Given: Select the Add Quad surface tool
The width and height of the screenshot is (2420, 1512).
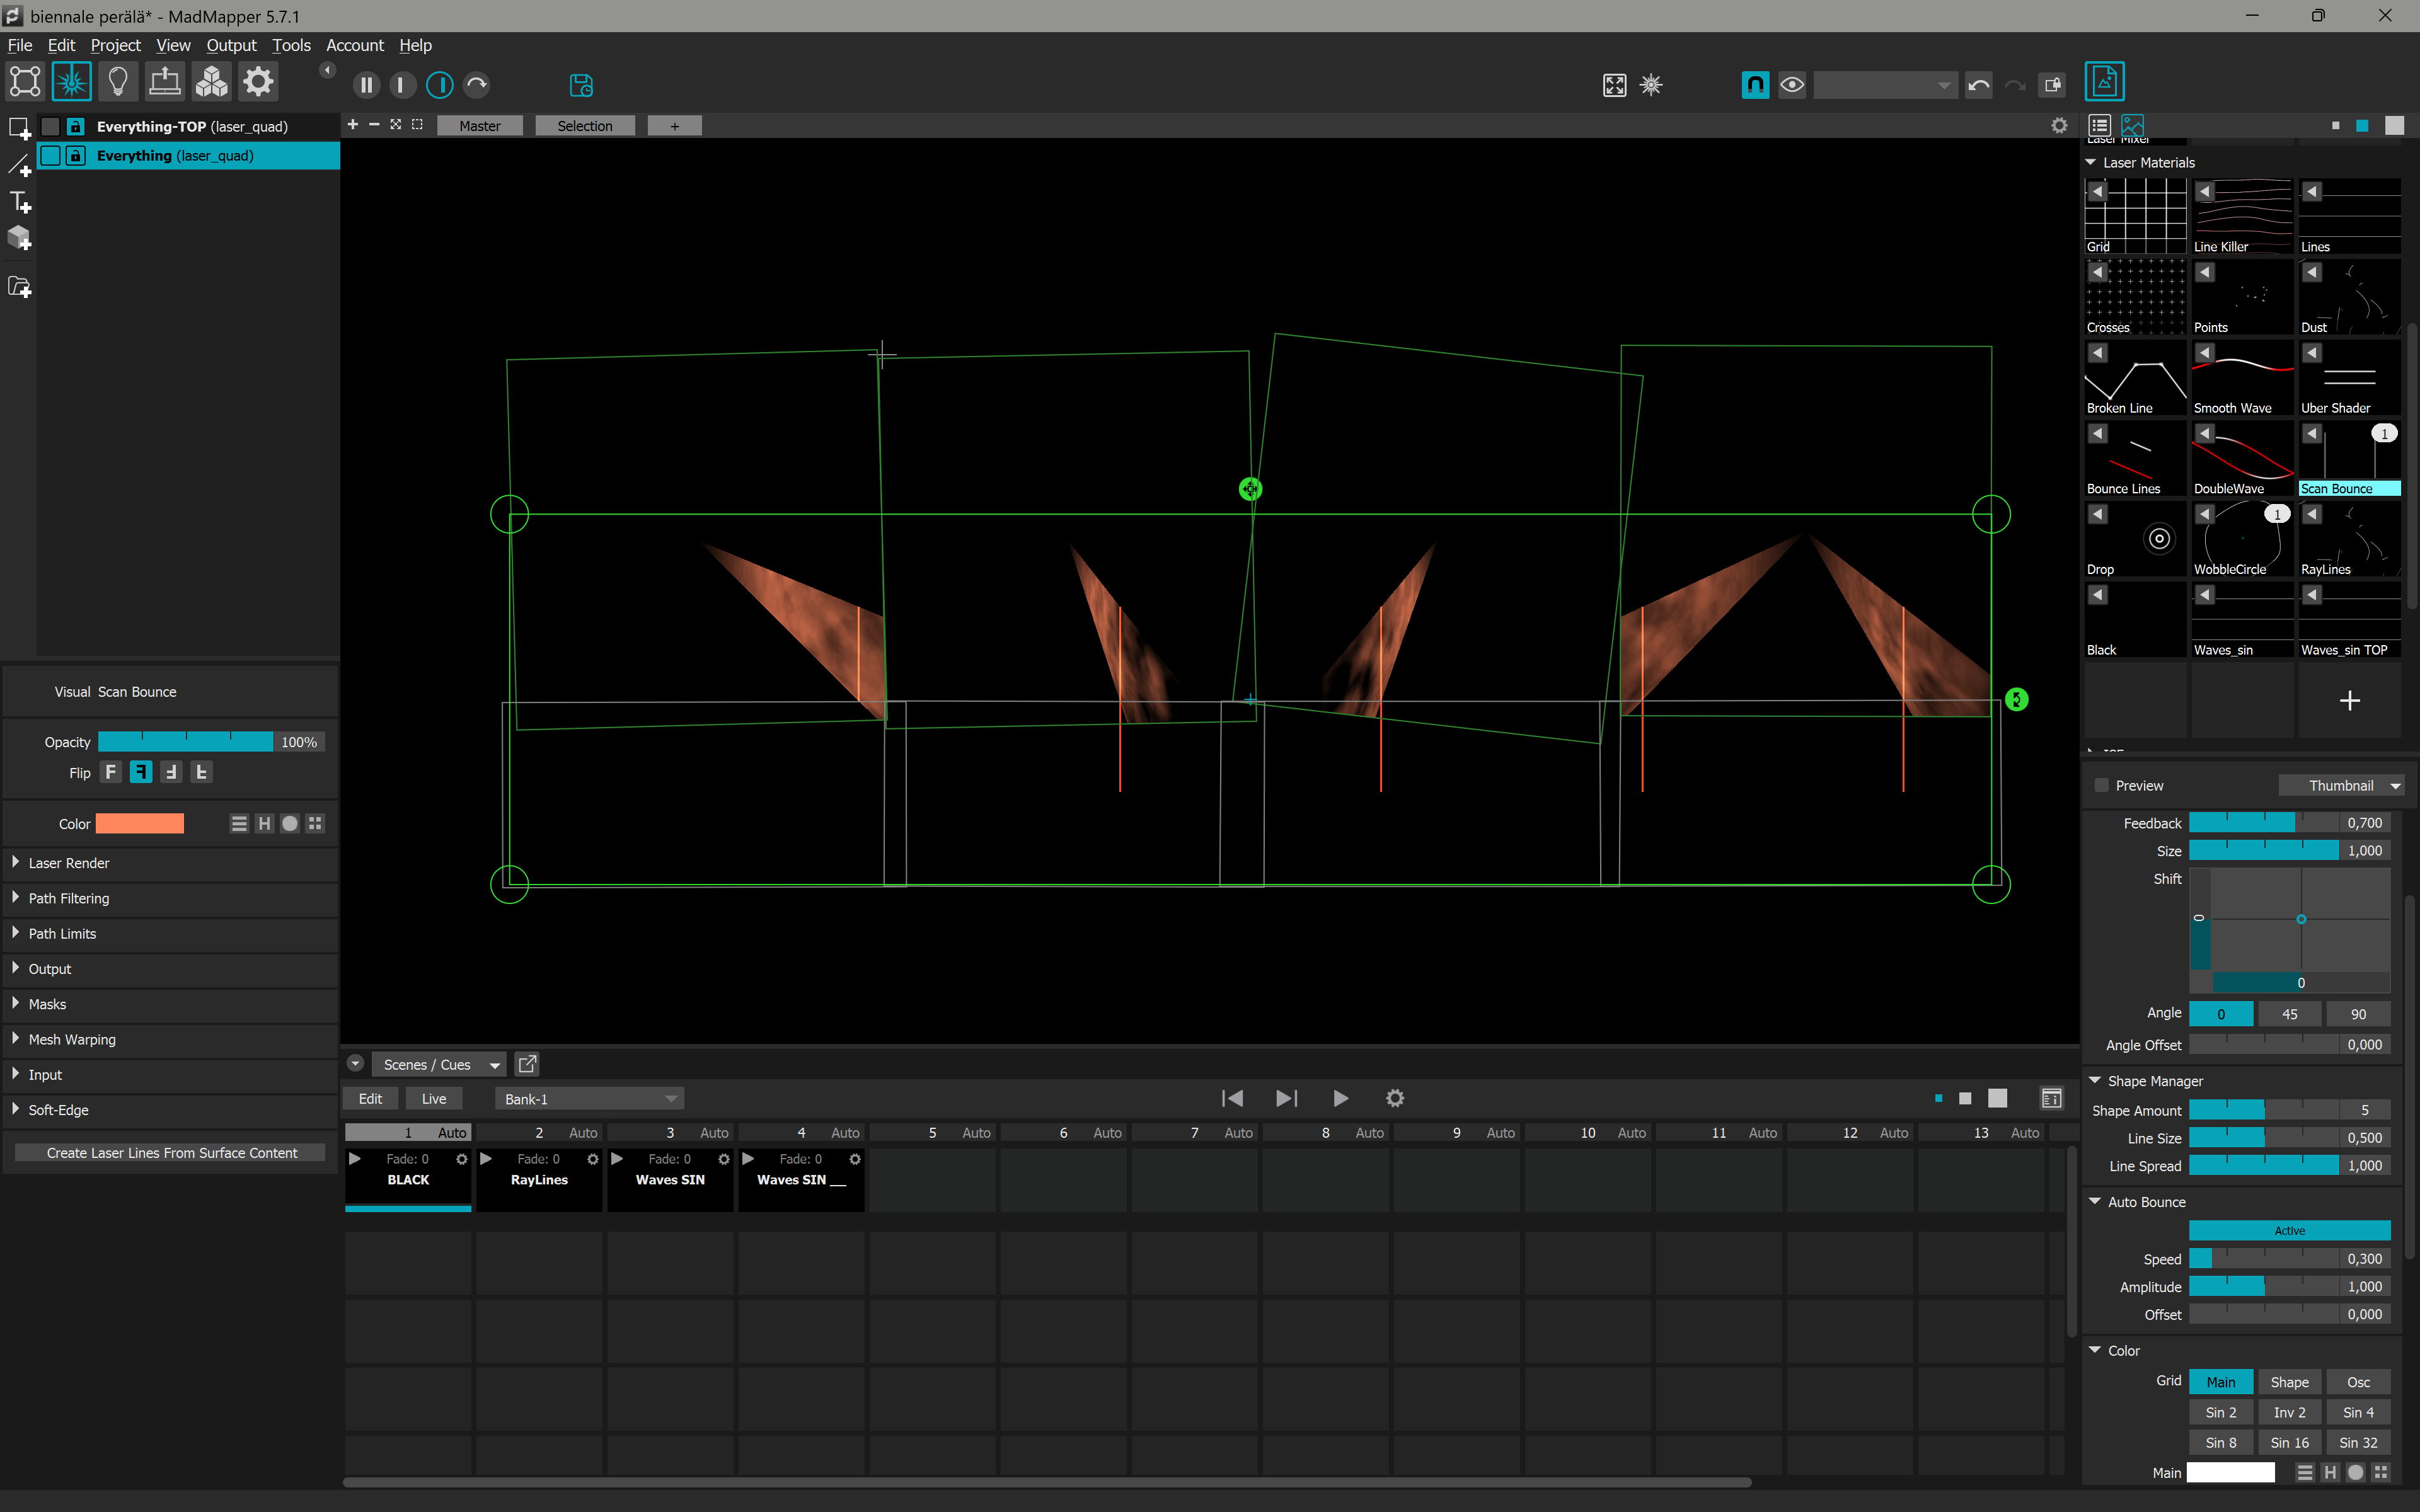Looking at the screenshot, I should tap(19, 127).
